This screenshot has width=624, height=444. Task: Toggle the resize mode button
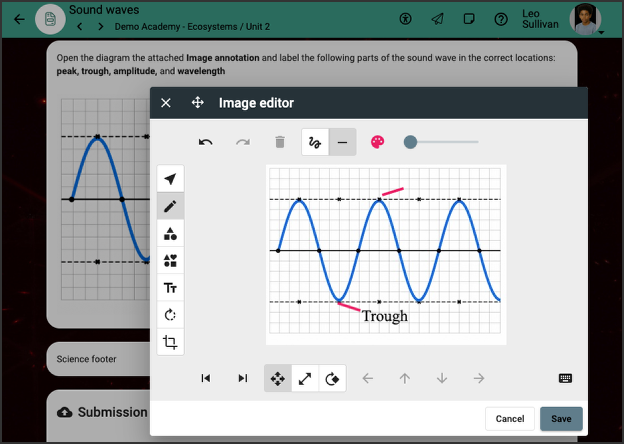(305, 378)
